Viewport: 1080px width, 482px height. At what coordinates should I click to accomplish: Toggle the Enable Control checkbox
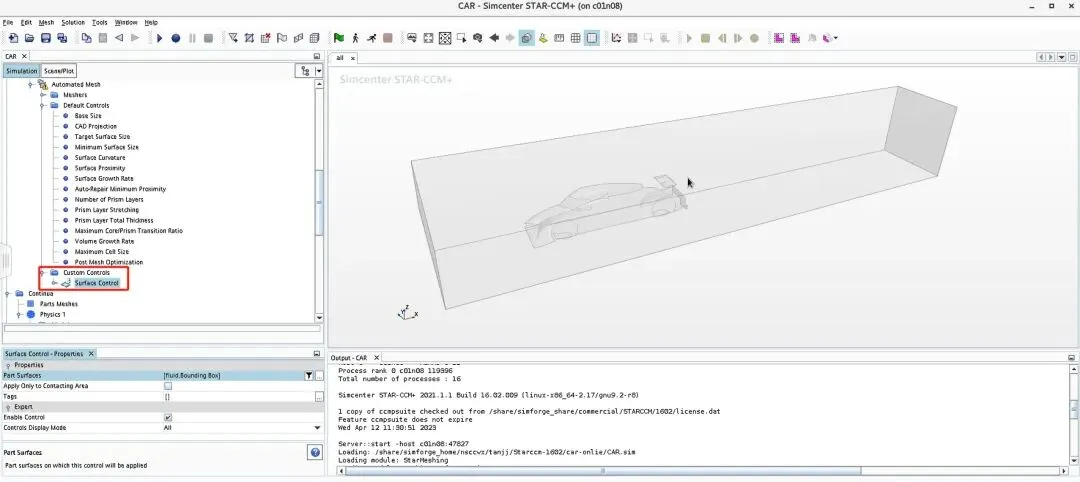pos(168,417)
